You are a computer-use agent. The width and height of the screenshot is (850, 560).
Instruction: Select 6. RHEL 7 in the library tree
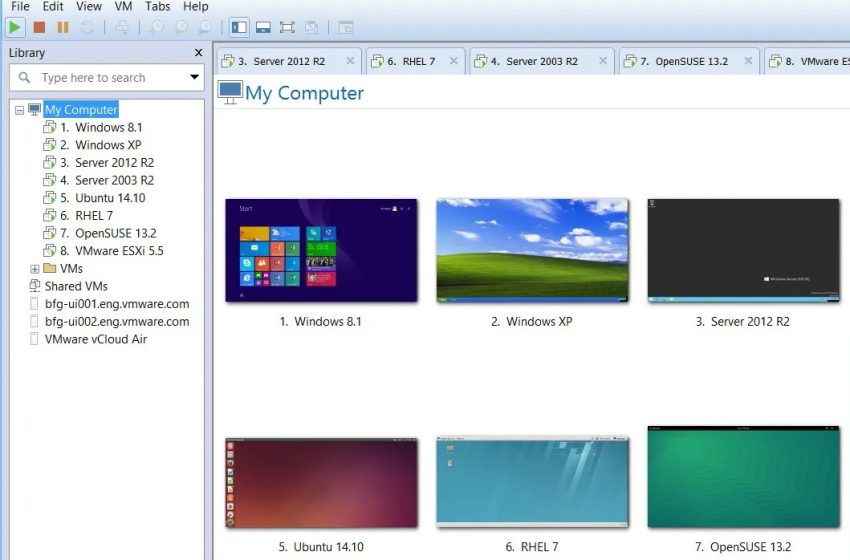coord(87,216)
